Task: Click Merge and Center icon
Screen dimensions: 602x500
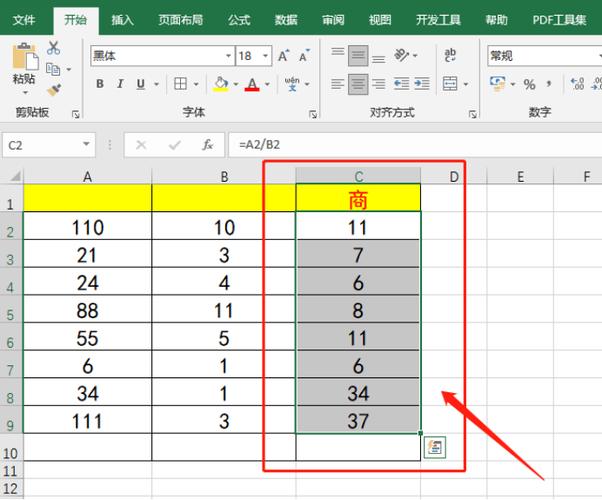Action: point(450,83)
